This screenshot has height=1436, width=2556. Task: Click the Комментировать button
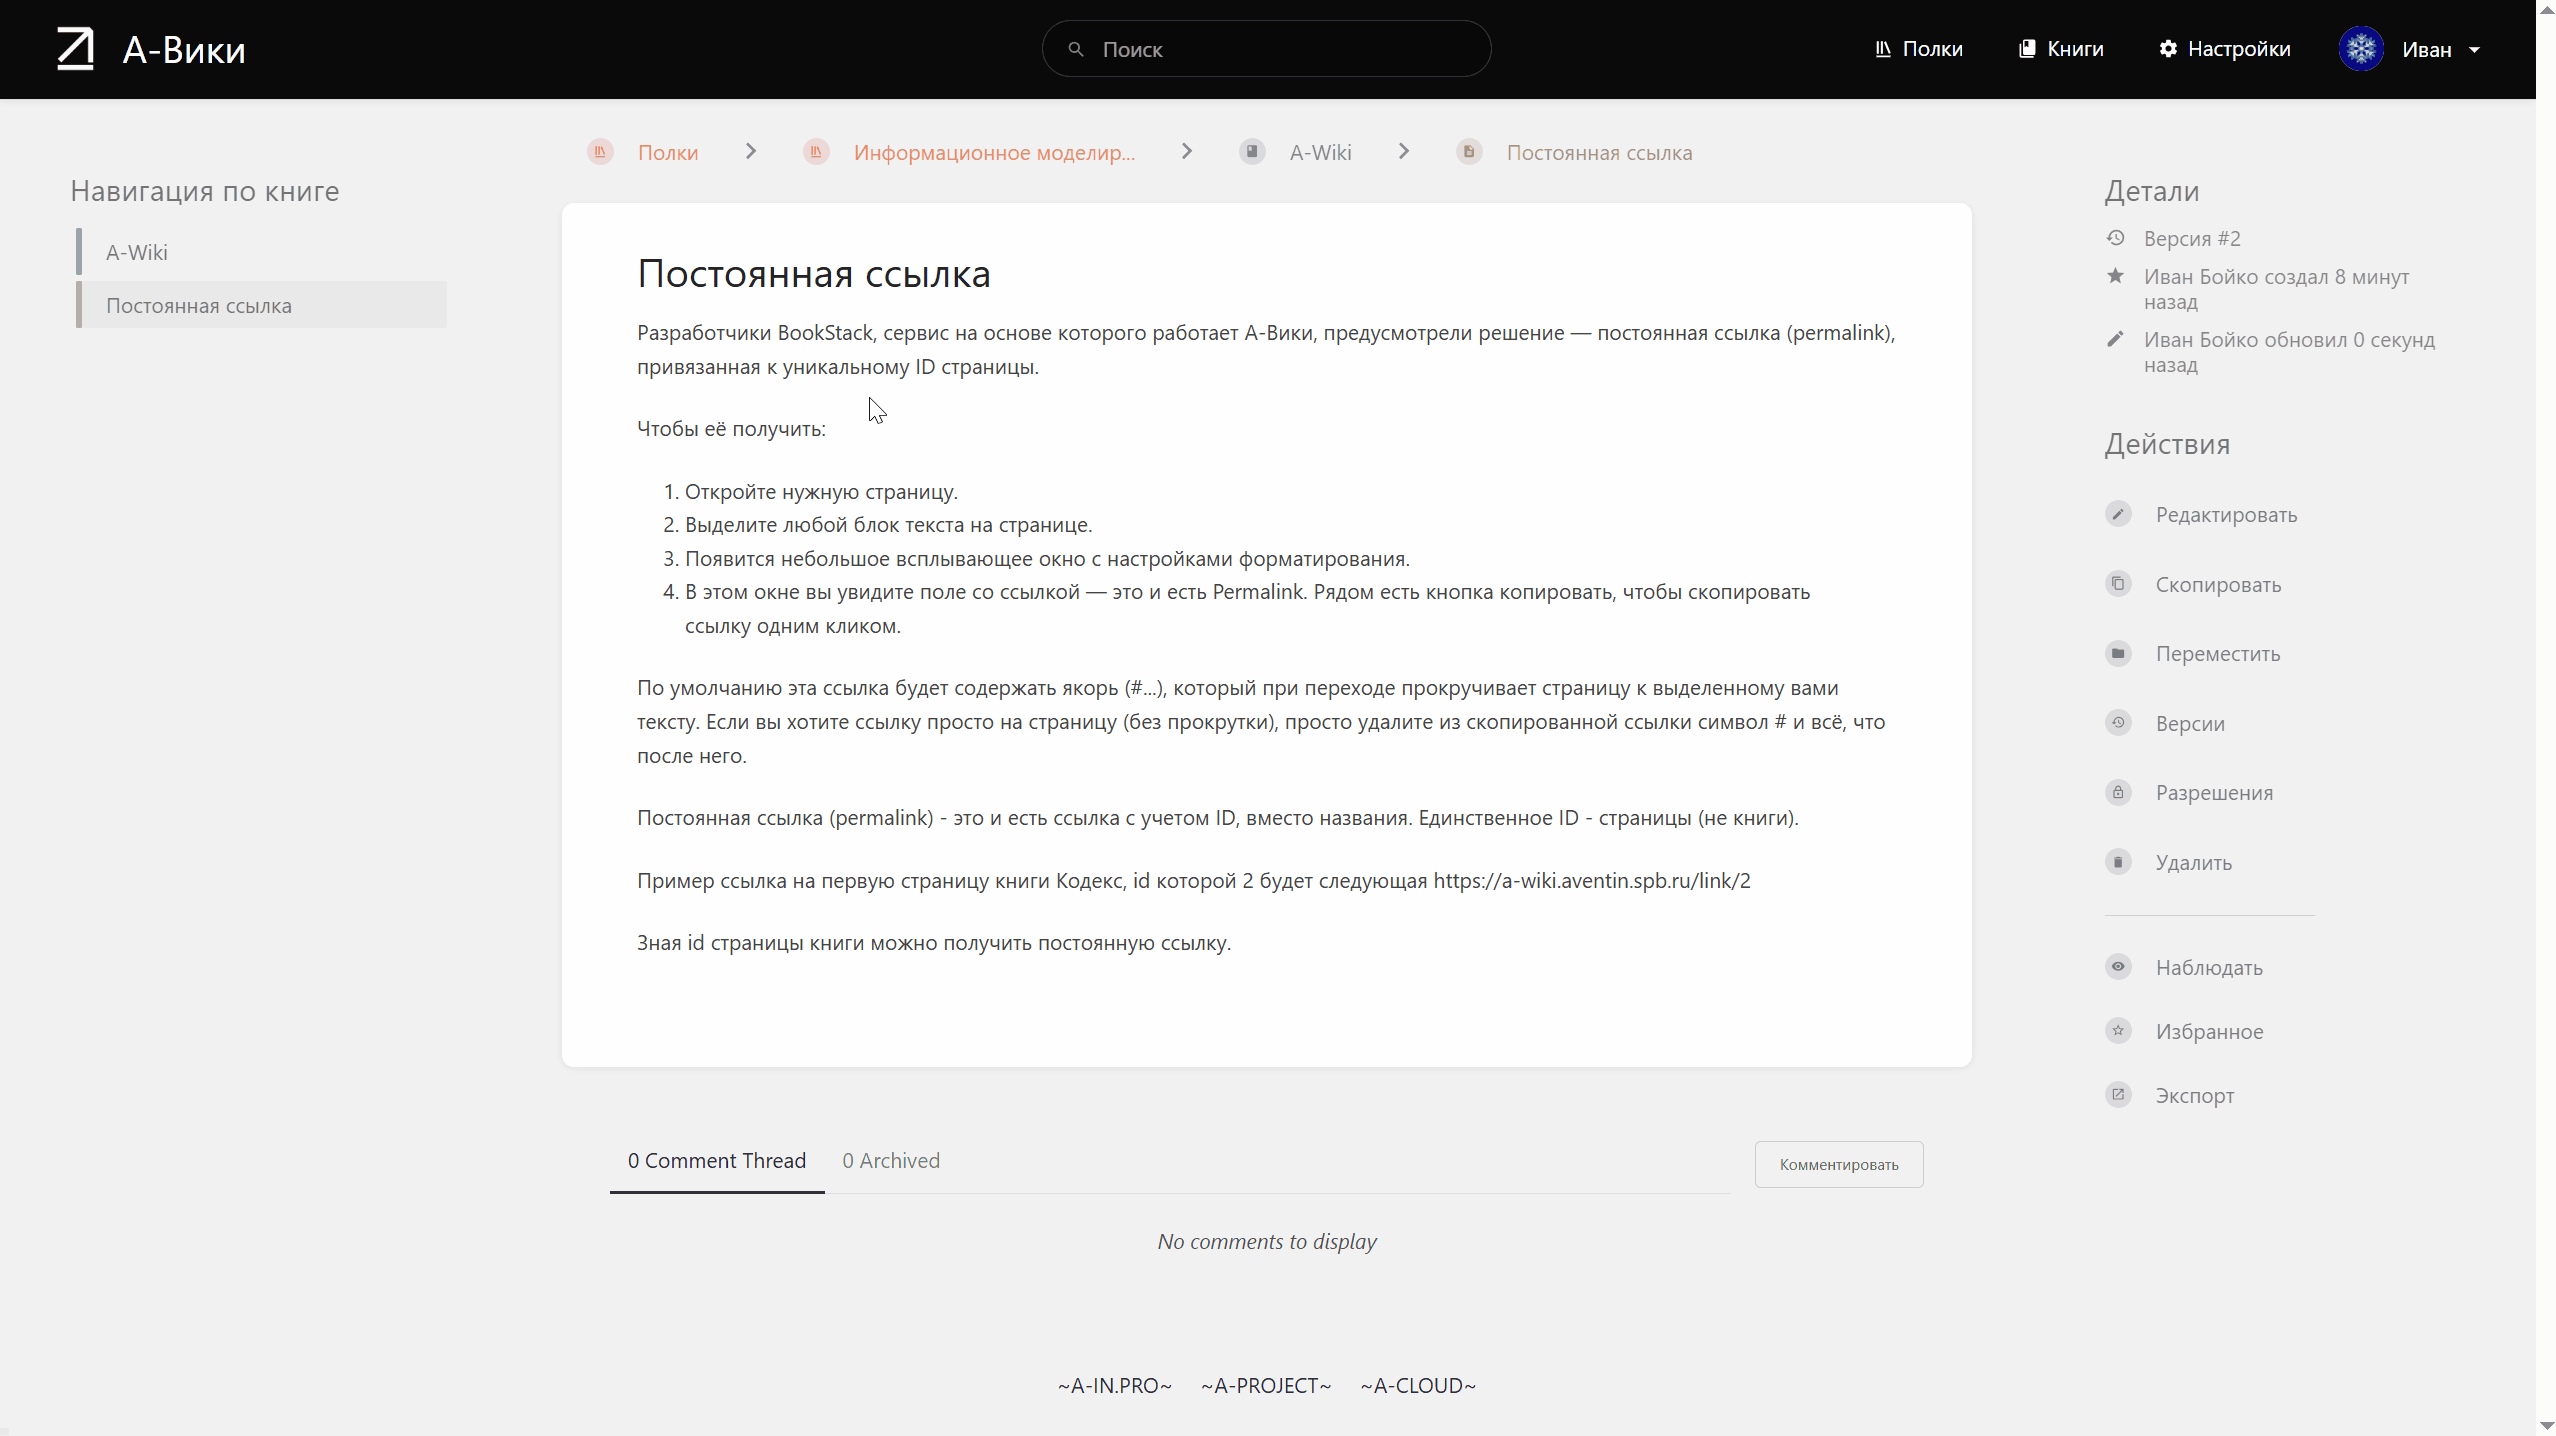pyautogui.click(x=1839, y=1165)
